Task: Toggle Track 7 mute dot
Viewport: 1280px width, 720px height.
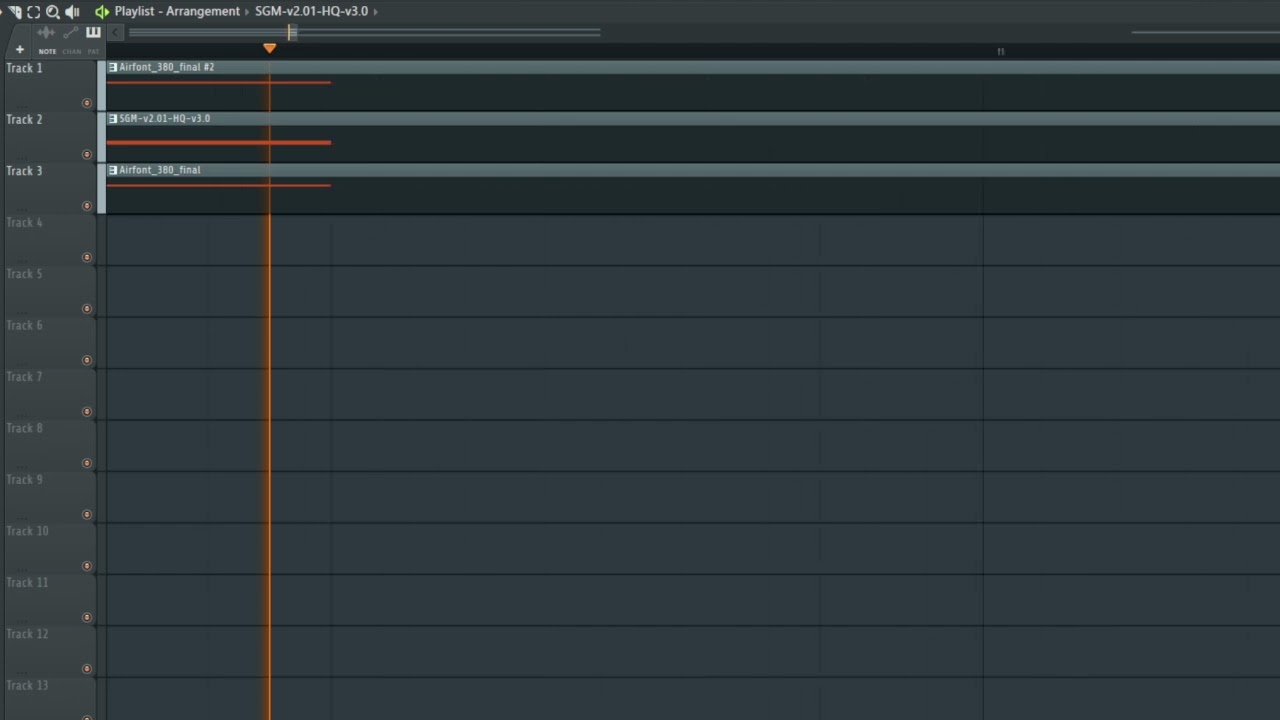Action: coord(87,412)
